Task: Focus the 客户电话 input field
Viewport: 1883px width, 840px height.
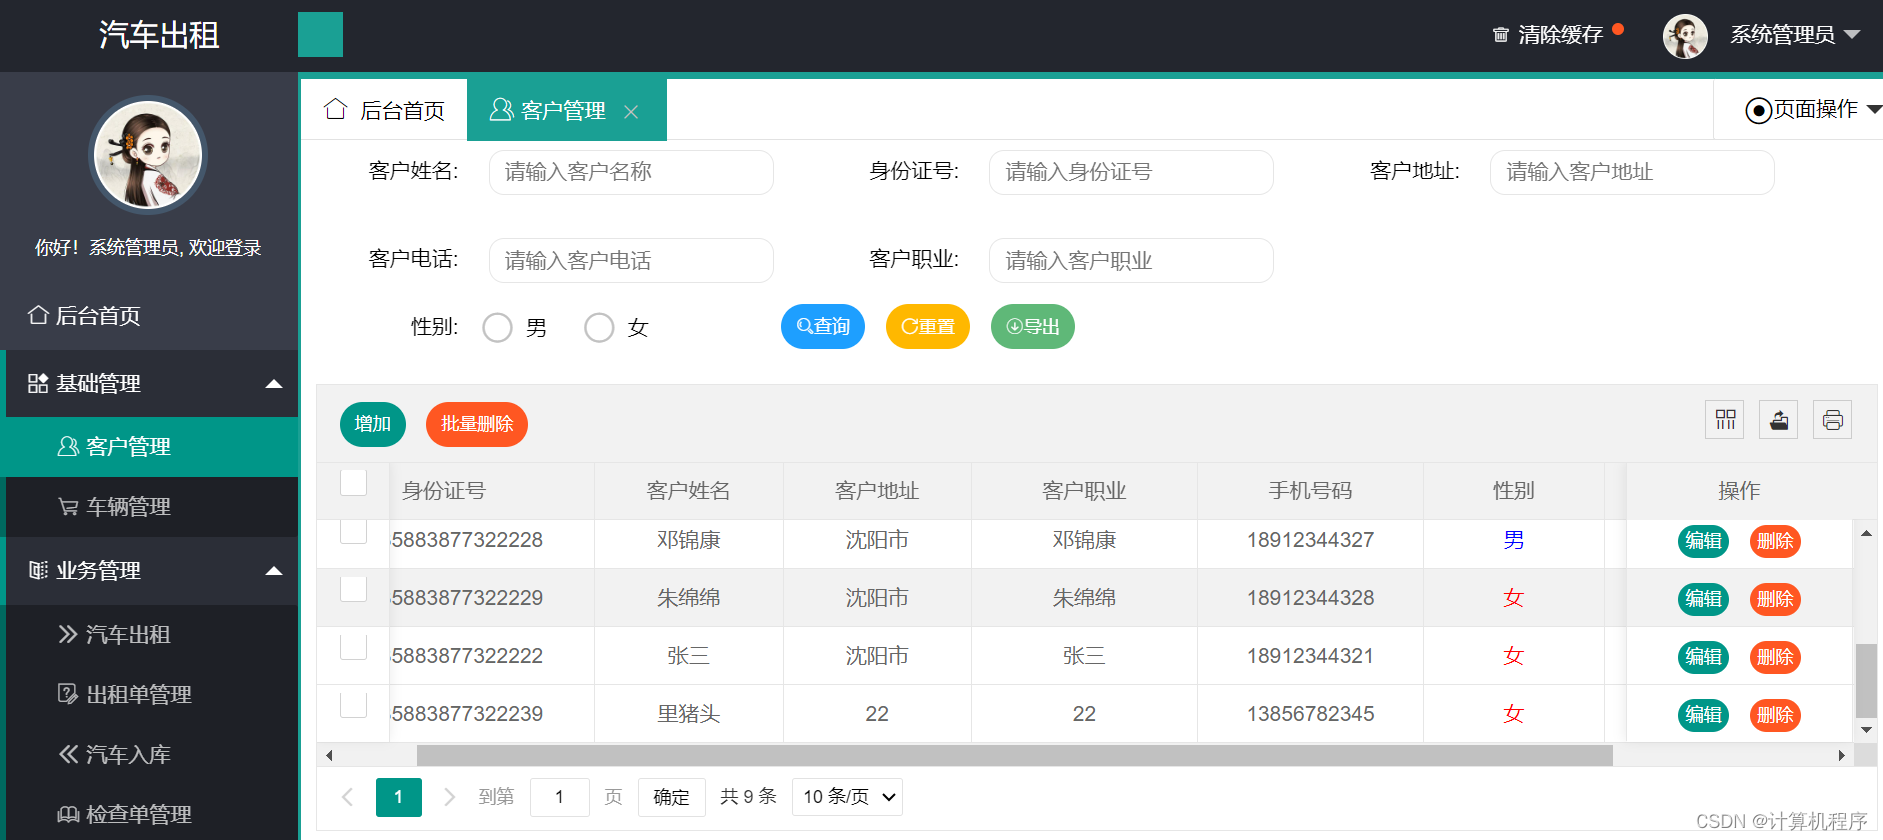Action: coord(631,260)
